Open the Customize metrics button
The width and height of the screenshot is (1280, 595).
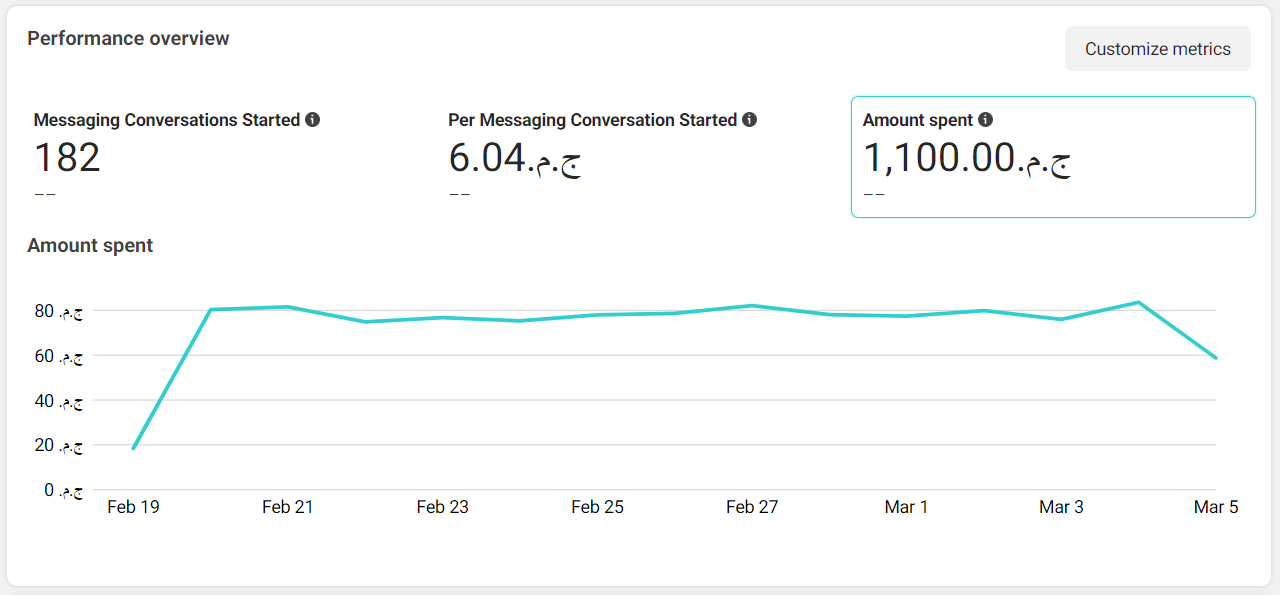[1158, 49]
